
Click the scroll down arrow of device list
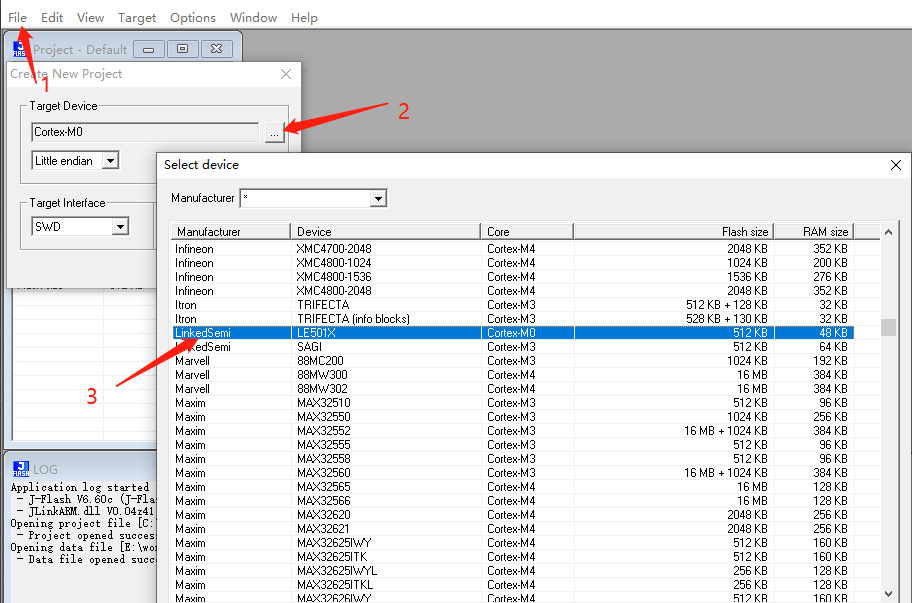point(888,594)
